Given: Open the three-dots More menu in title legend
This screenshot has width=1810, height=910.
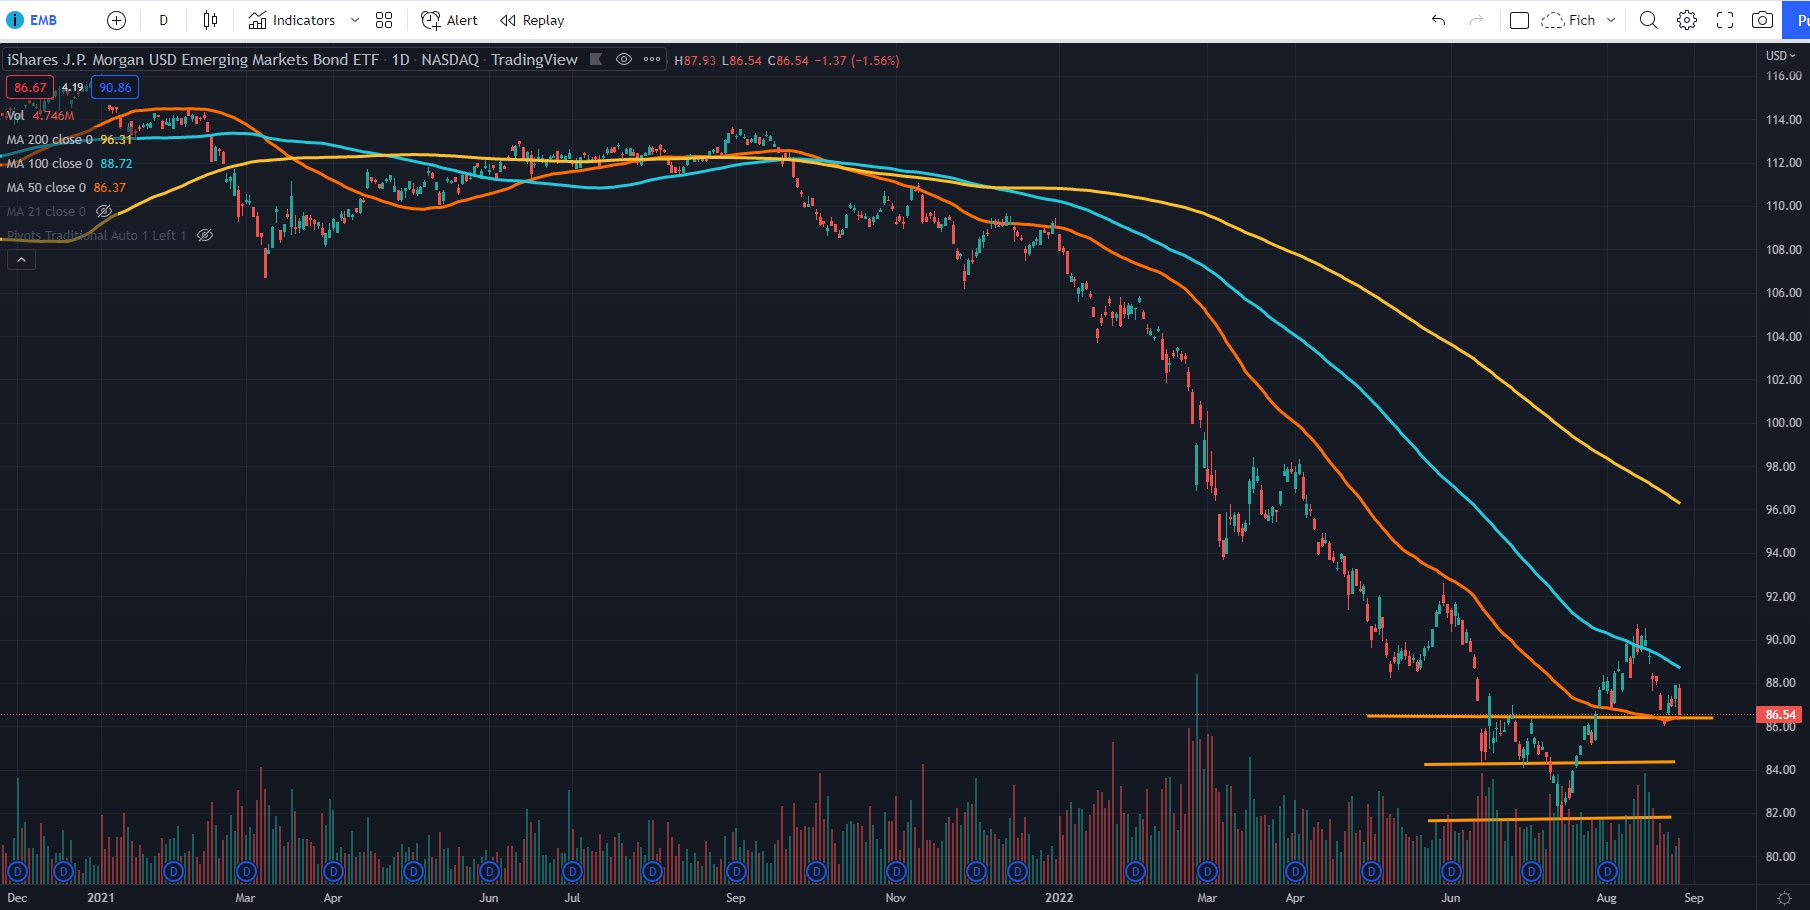Looking at the screenshot, I should click(652, 60).
